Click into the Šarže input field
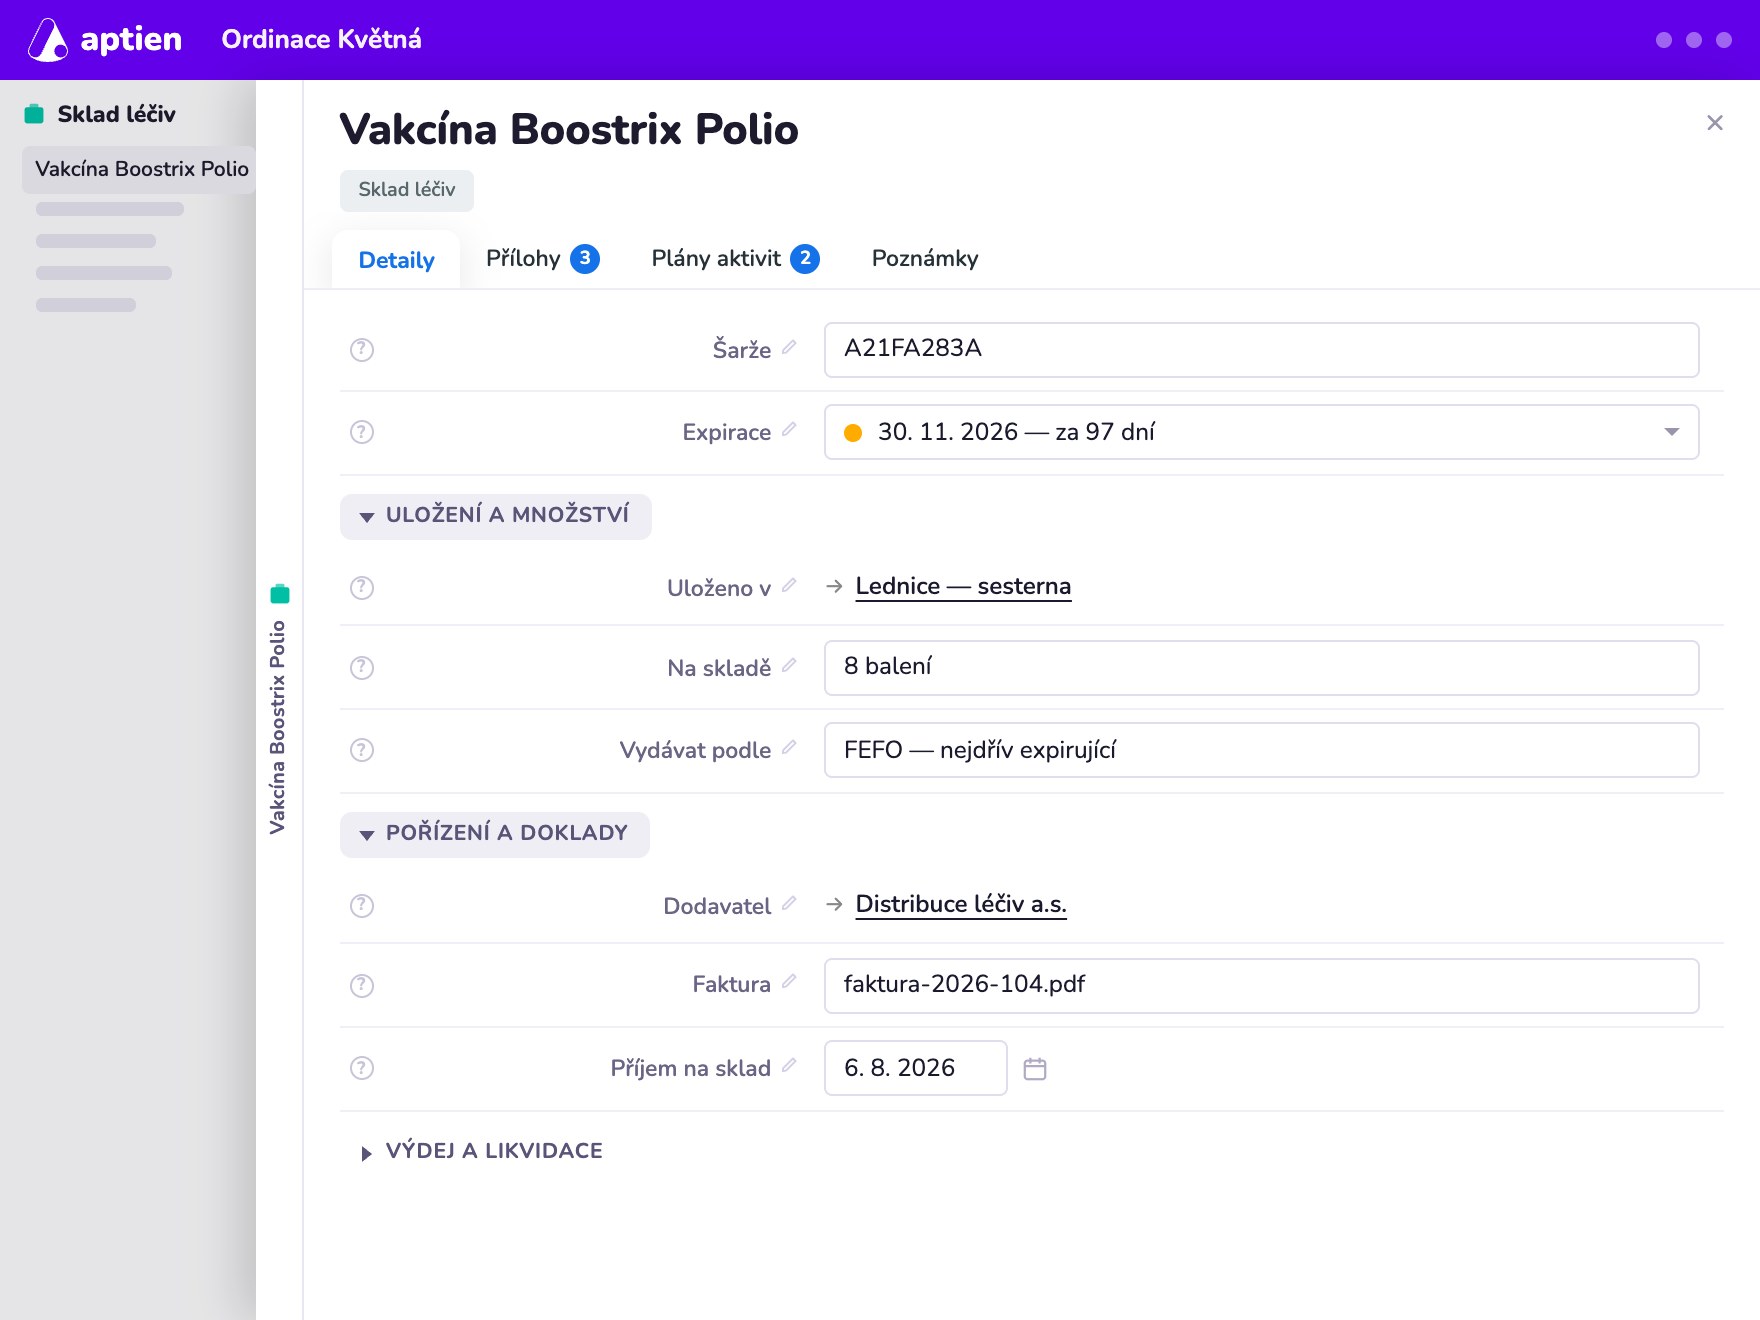This screenshot has width=1760, height=1320. [1261, 350]
